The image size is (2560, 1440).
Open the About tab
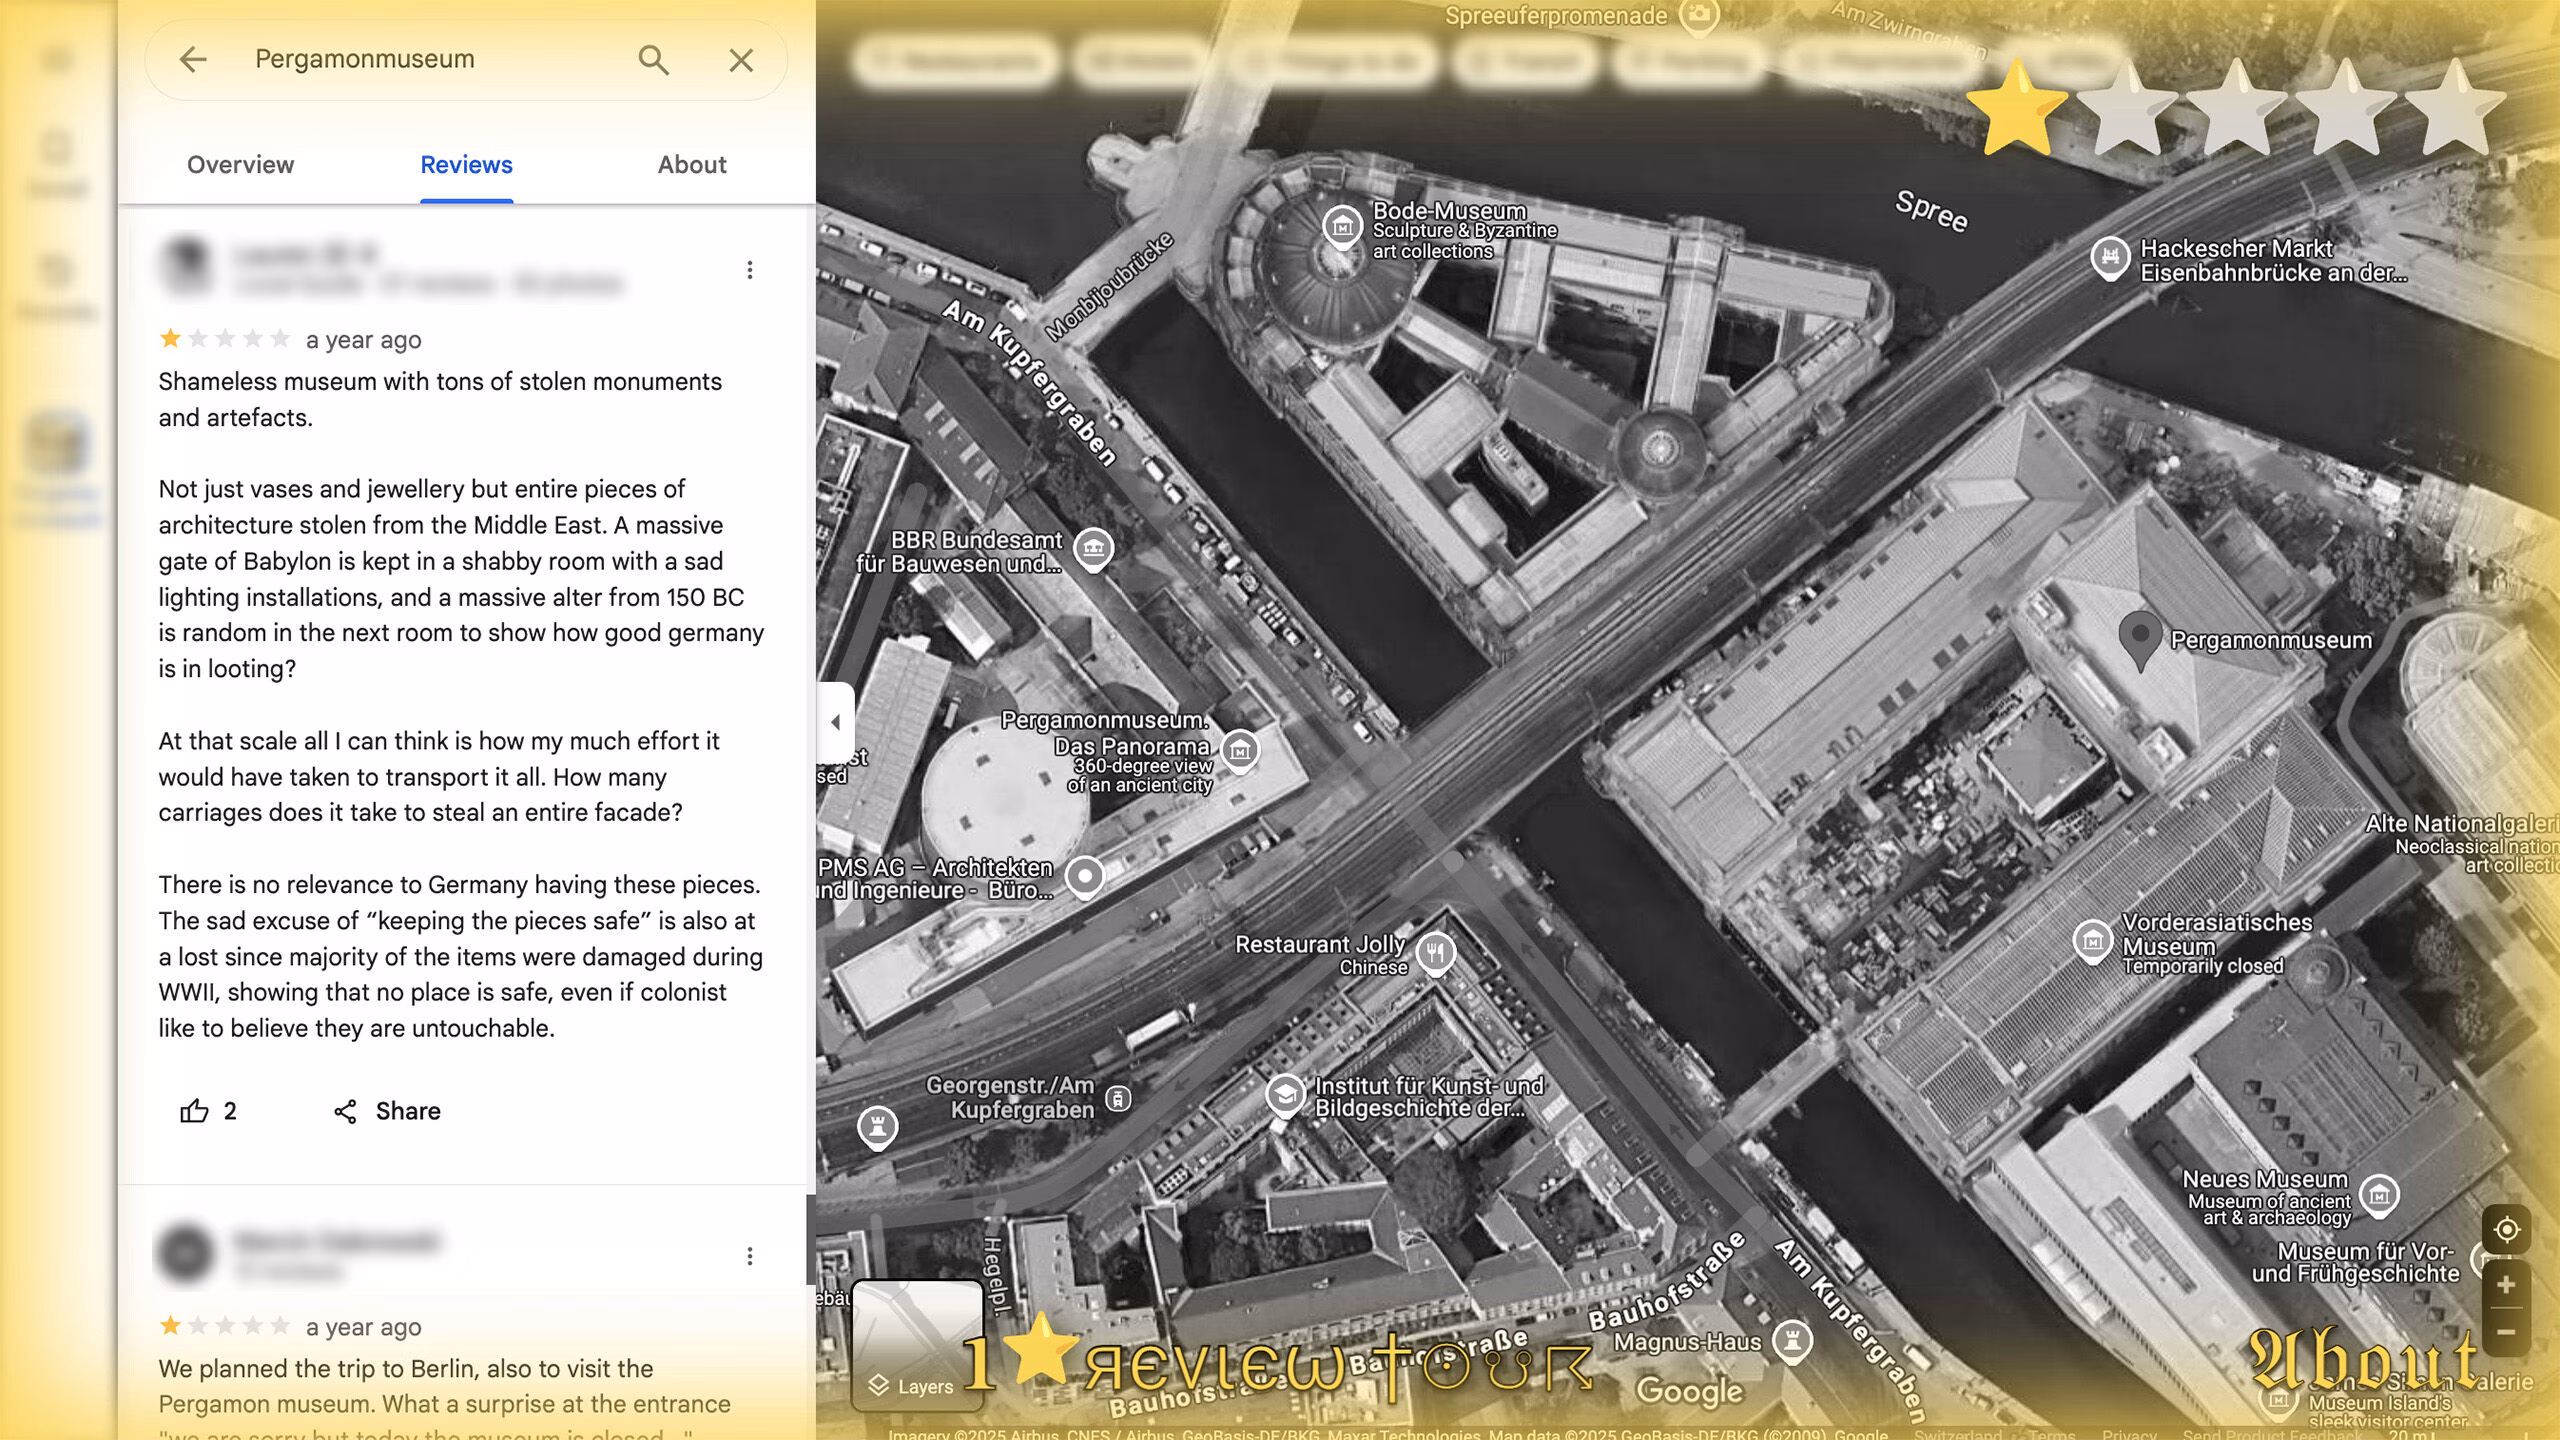click(x=692, y=165)
